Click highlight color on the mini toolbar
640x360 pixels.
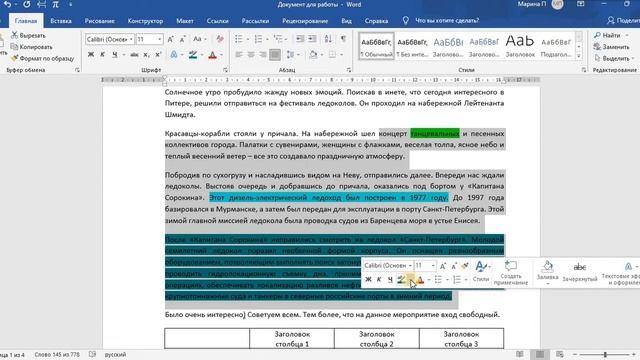point(402,280)
